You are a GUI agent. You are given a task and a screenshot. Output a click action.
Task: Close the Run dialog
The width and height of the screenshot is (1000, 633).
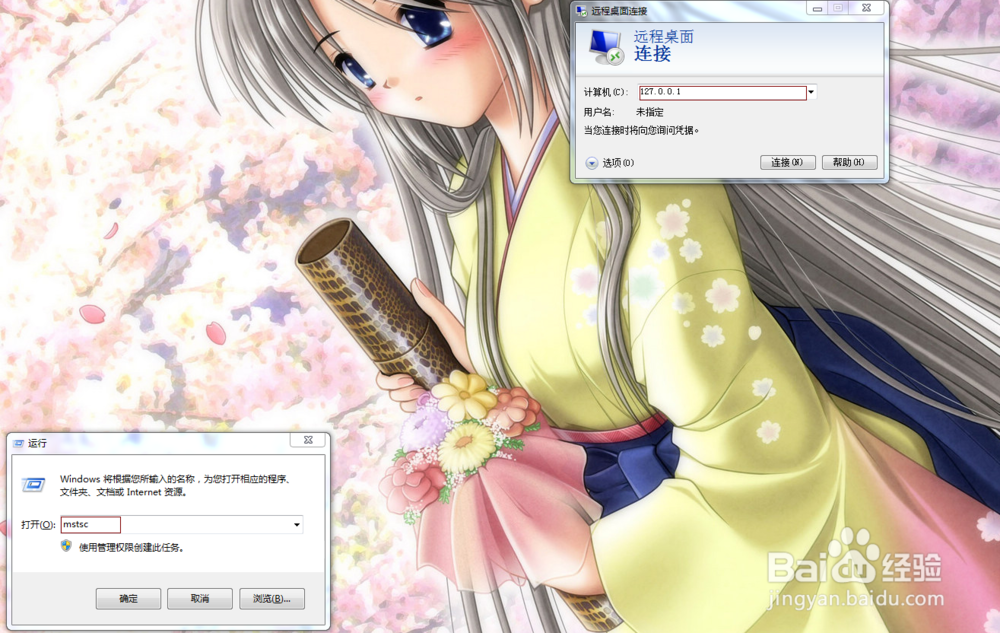point(308,440)
